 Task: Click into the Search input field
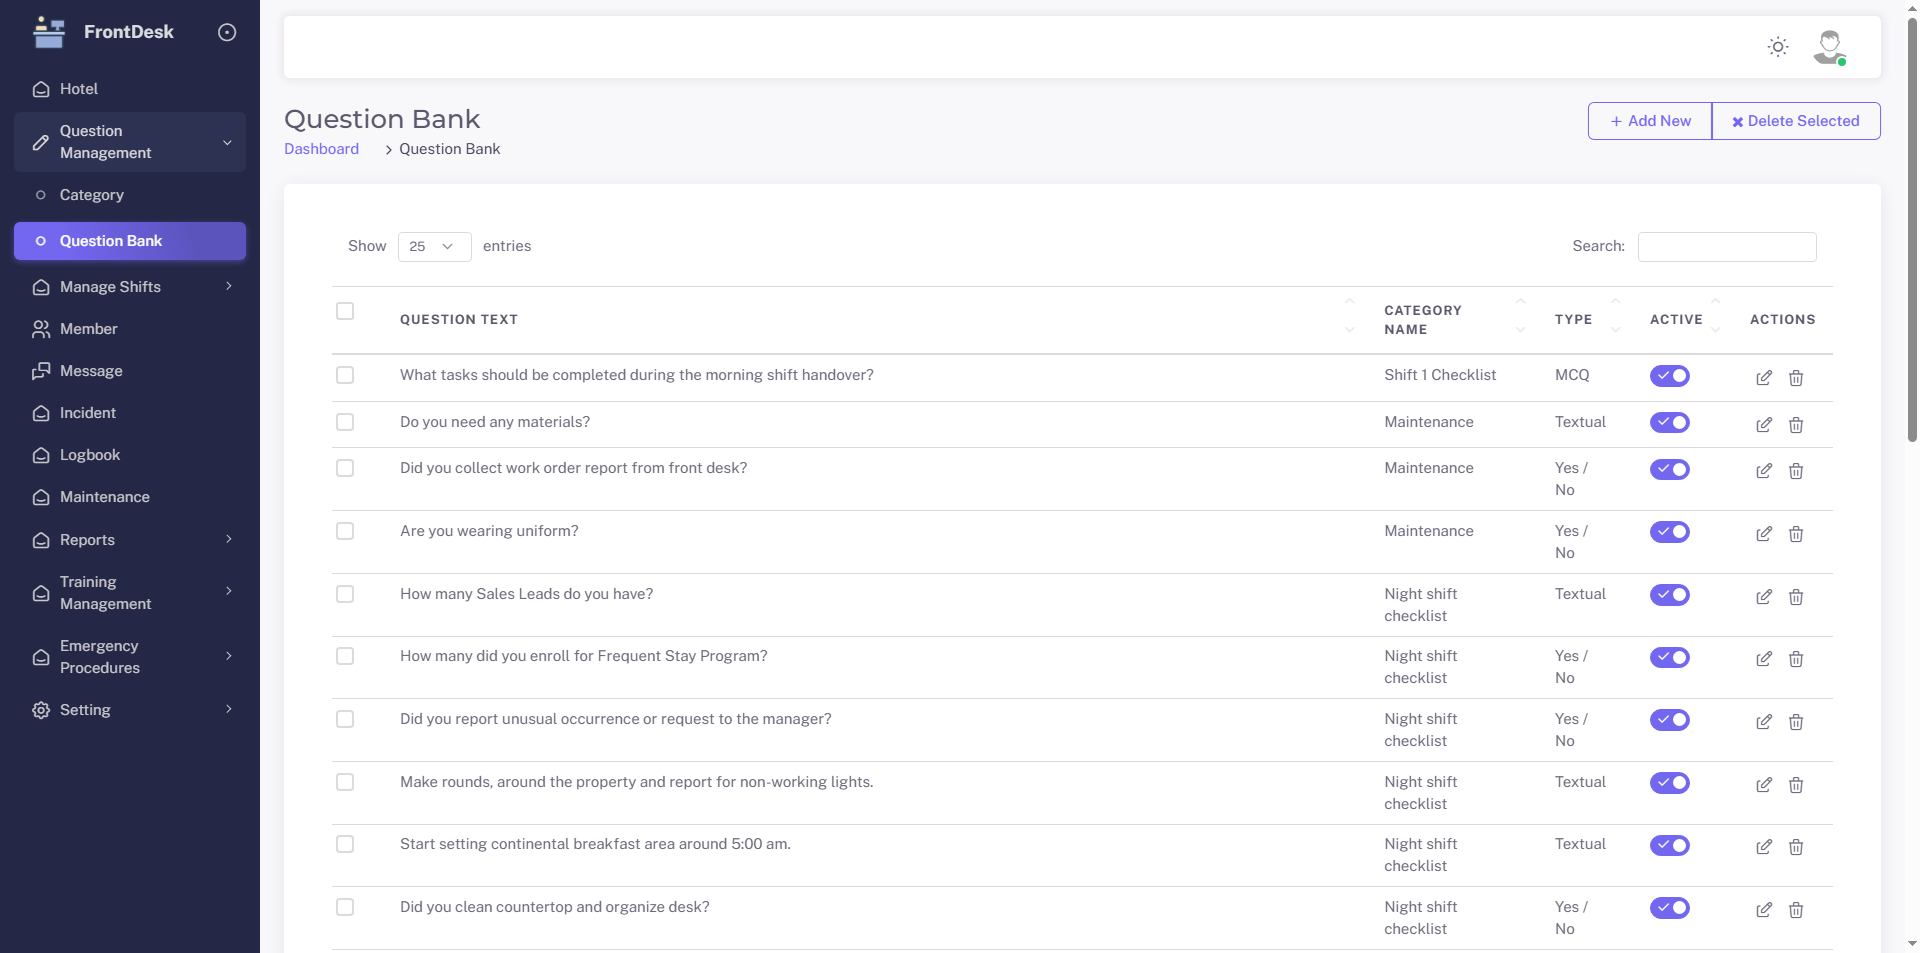pos(1726,247)
